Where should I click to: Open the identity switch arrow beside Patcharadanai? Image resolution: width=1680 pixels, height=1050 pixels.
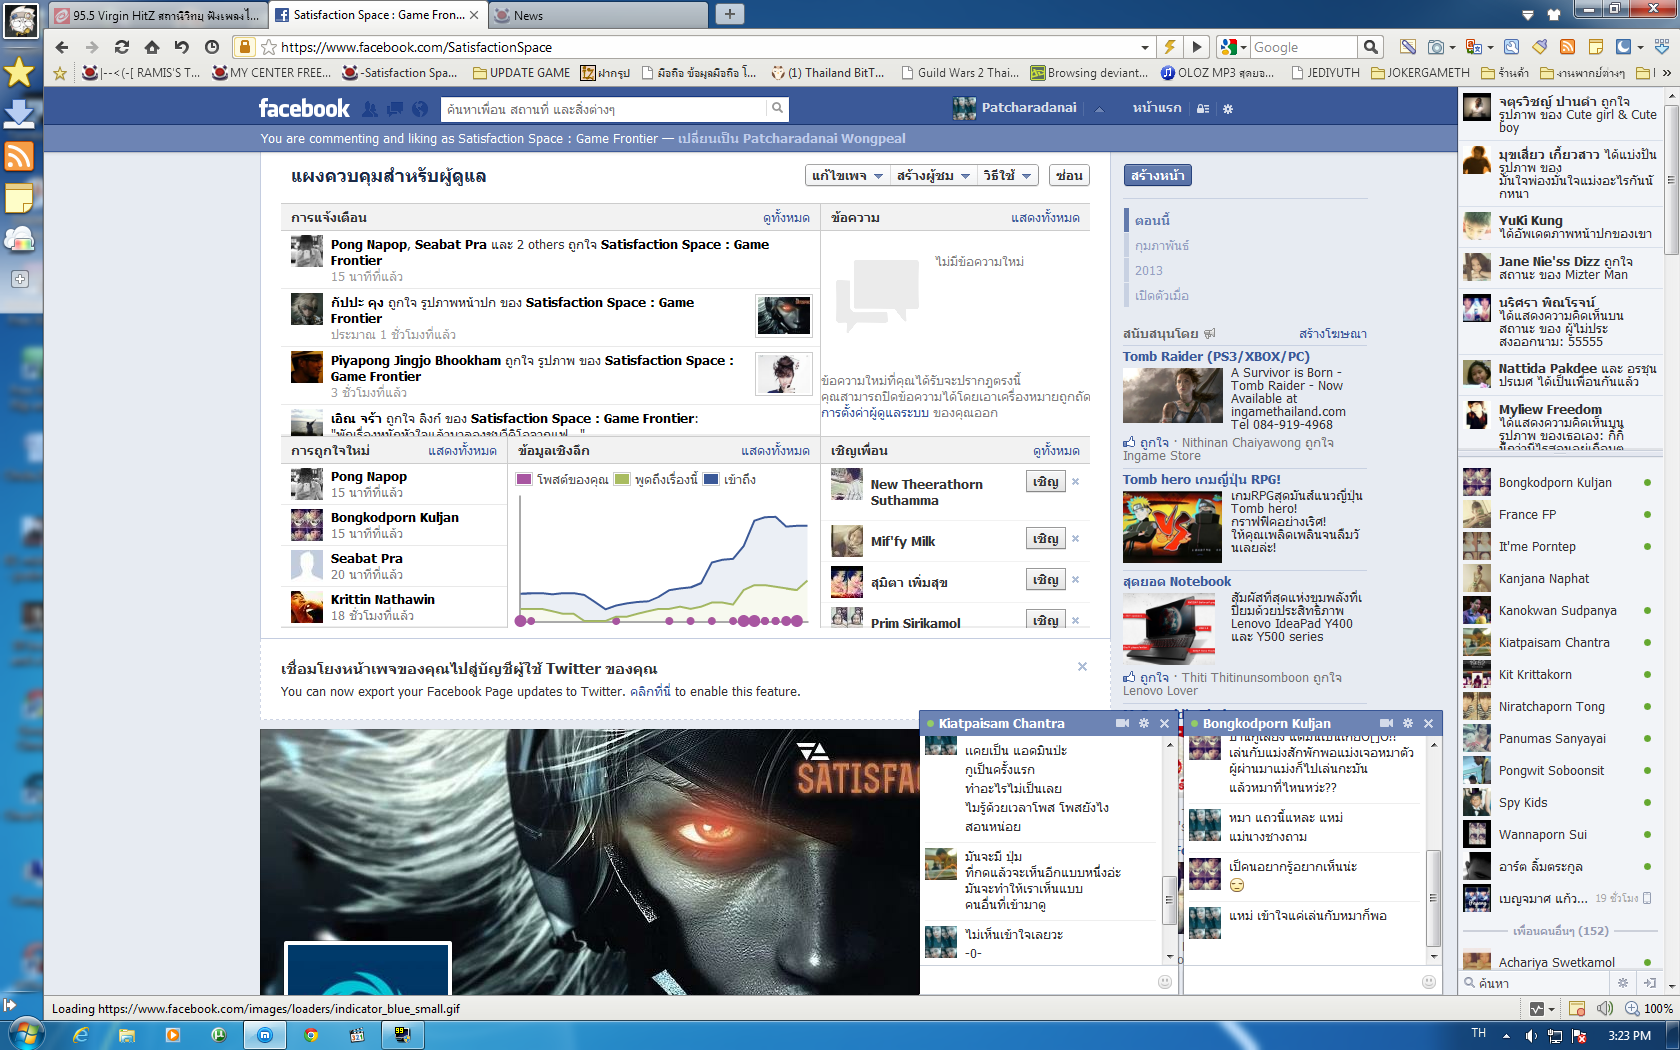pyautogui.click(x=1099, y=109)
